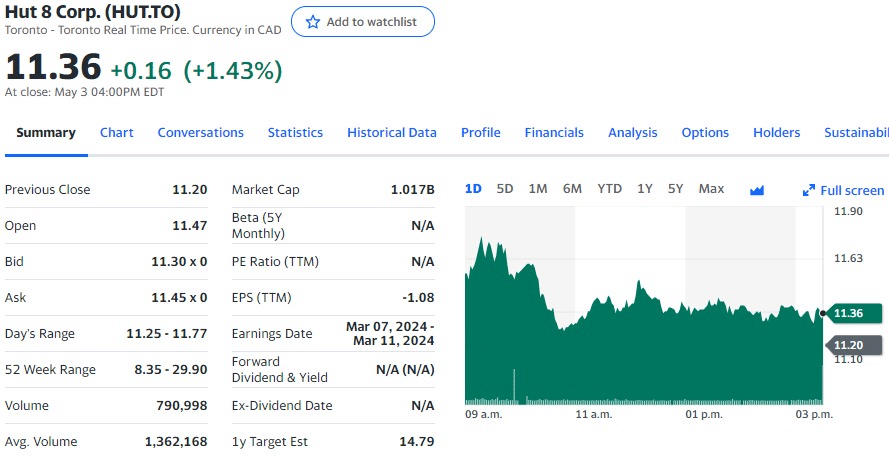
Task: Go to the Statistics tab
Action: click(295, 133)
